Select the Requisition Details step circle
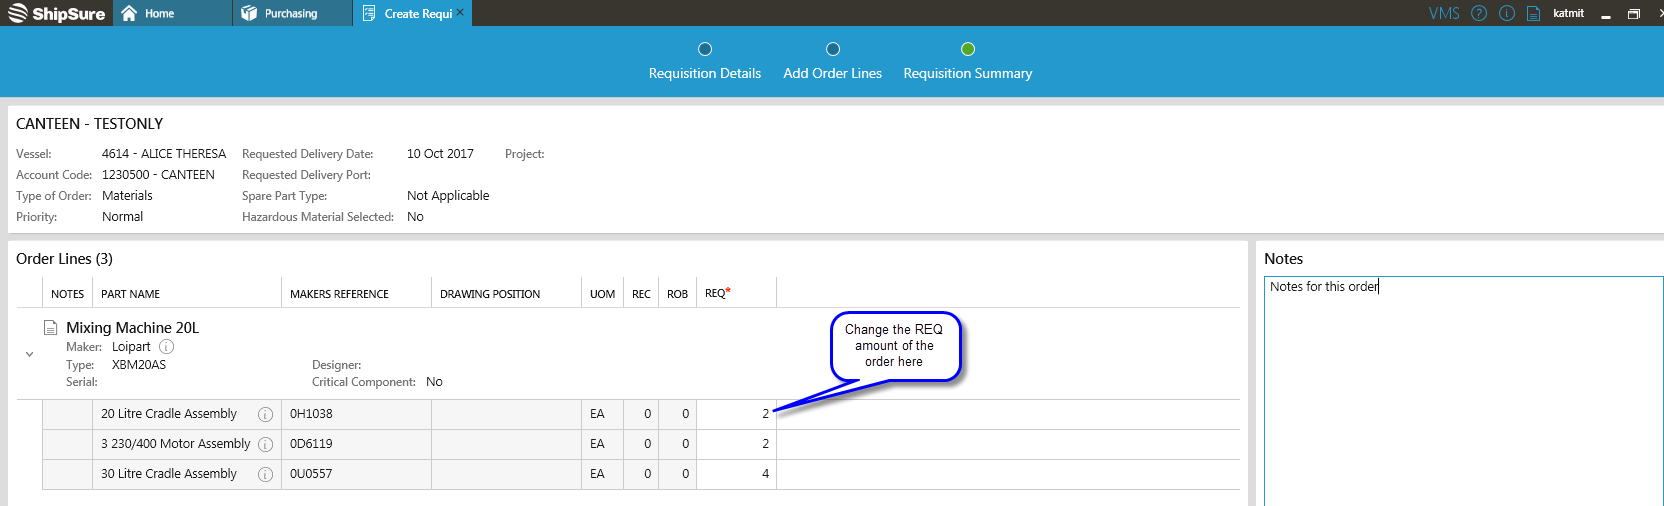This screenshot has width=1664, height=506. coord(705,49)
